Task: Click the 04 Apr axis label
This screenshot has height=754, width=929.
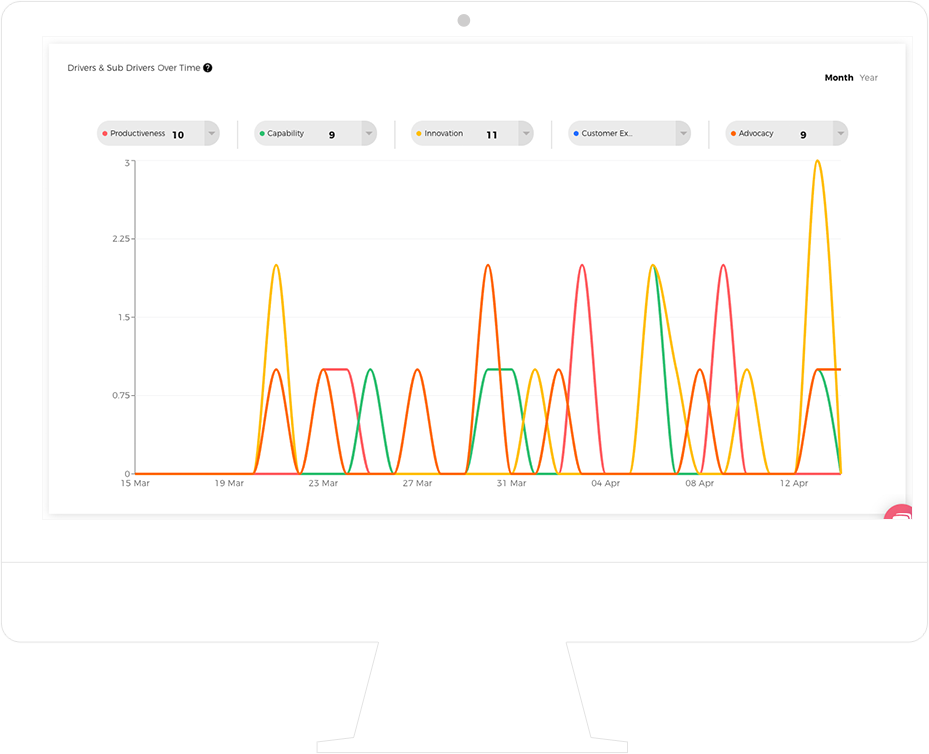Action: pyautogui.click(x=606, y=483)
